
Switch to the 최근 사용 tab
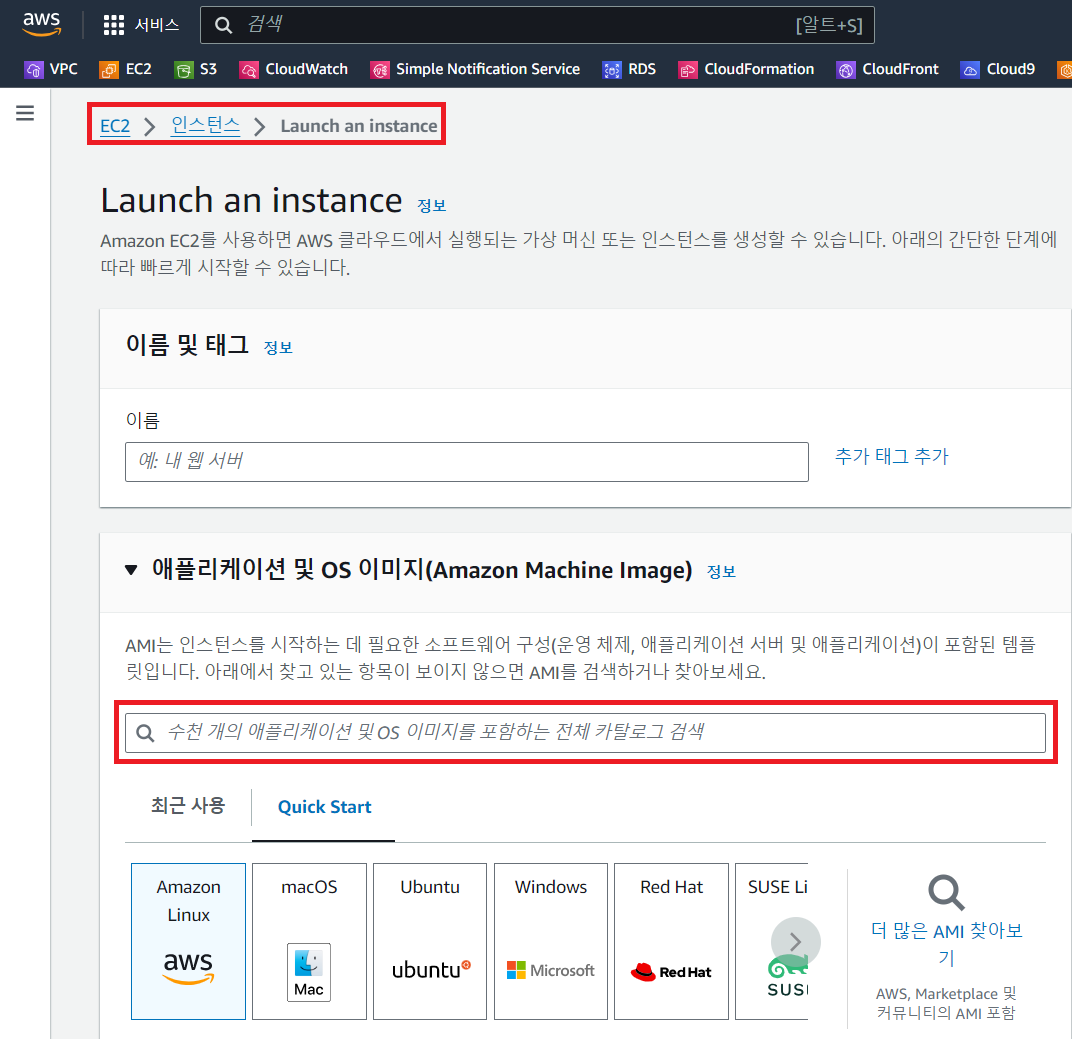click(x=188, y=806)
